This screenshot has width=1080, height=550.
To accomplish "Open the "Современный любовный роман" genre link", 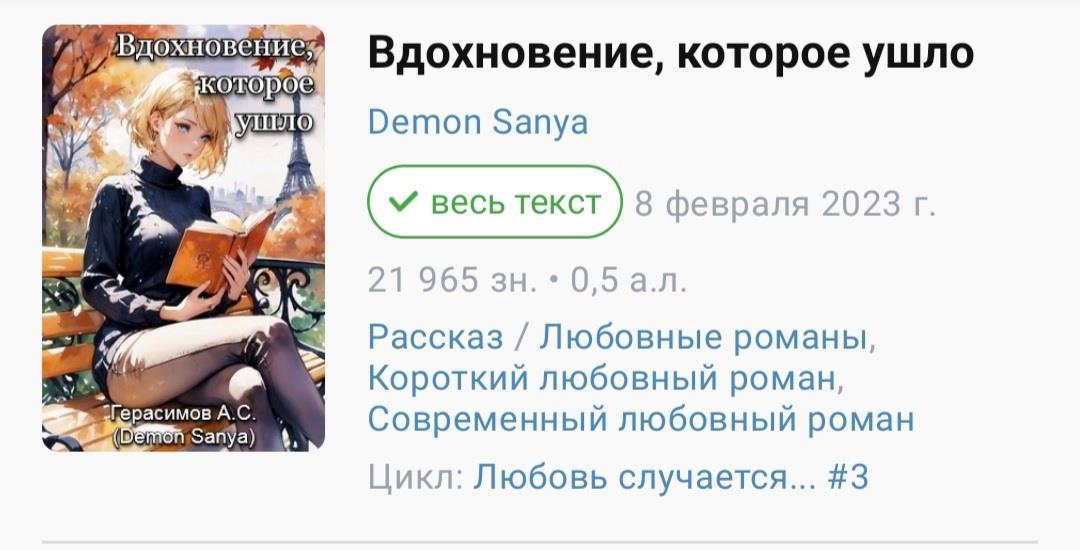I will (x=641, y=419).
